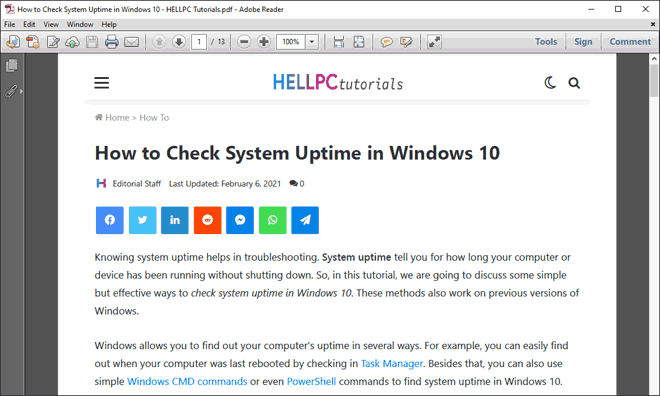The image size is (660, 396).
Task: Expand the navigation pane arrow
Action: (x=21, y=91)
